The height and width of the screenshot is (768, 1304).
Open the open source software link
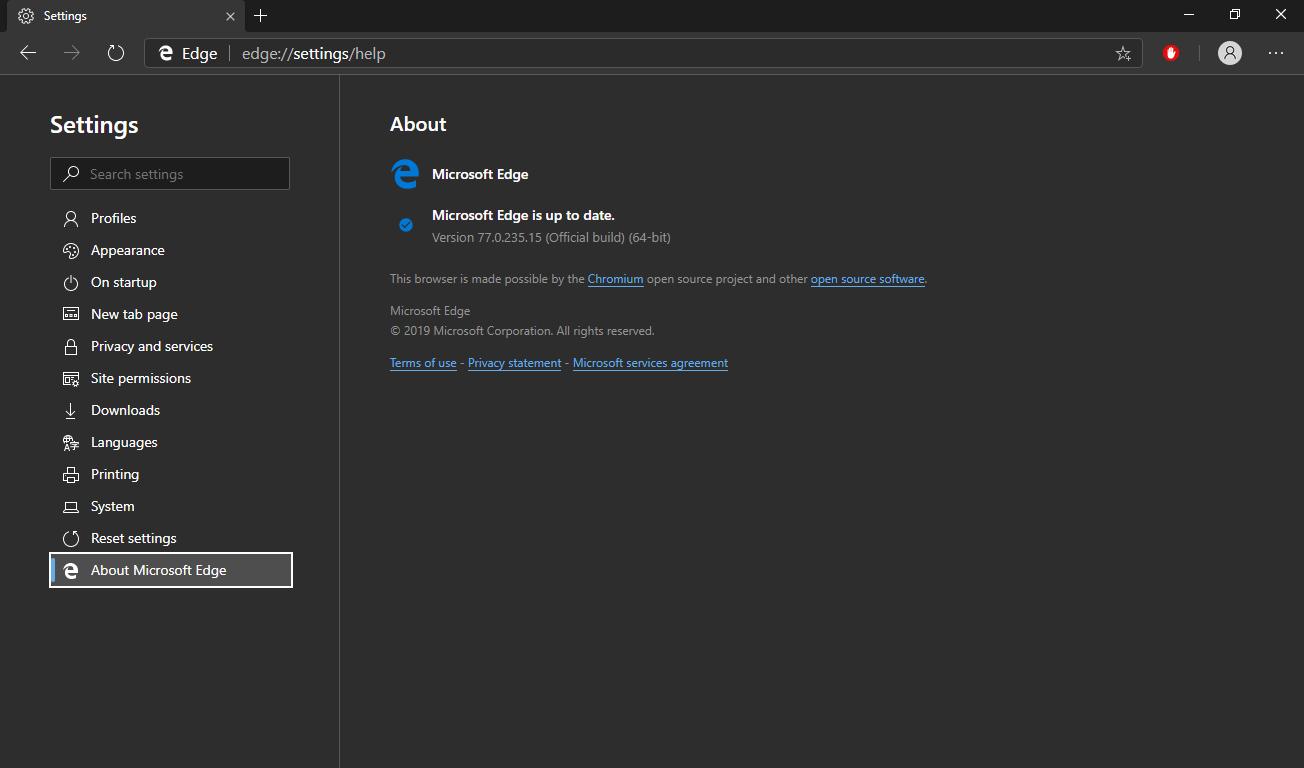point(867,279)
